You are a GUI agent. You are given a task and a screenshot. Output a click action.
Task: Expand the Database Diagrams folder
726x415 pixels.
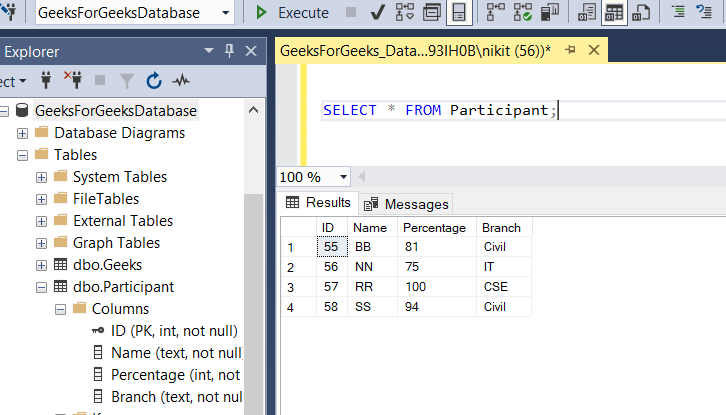[22, 133]
